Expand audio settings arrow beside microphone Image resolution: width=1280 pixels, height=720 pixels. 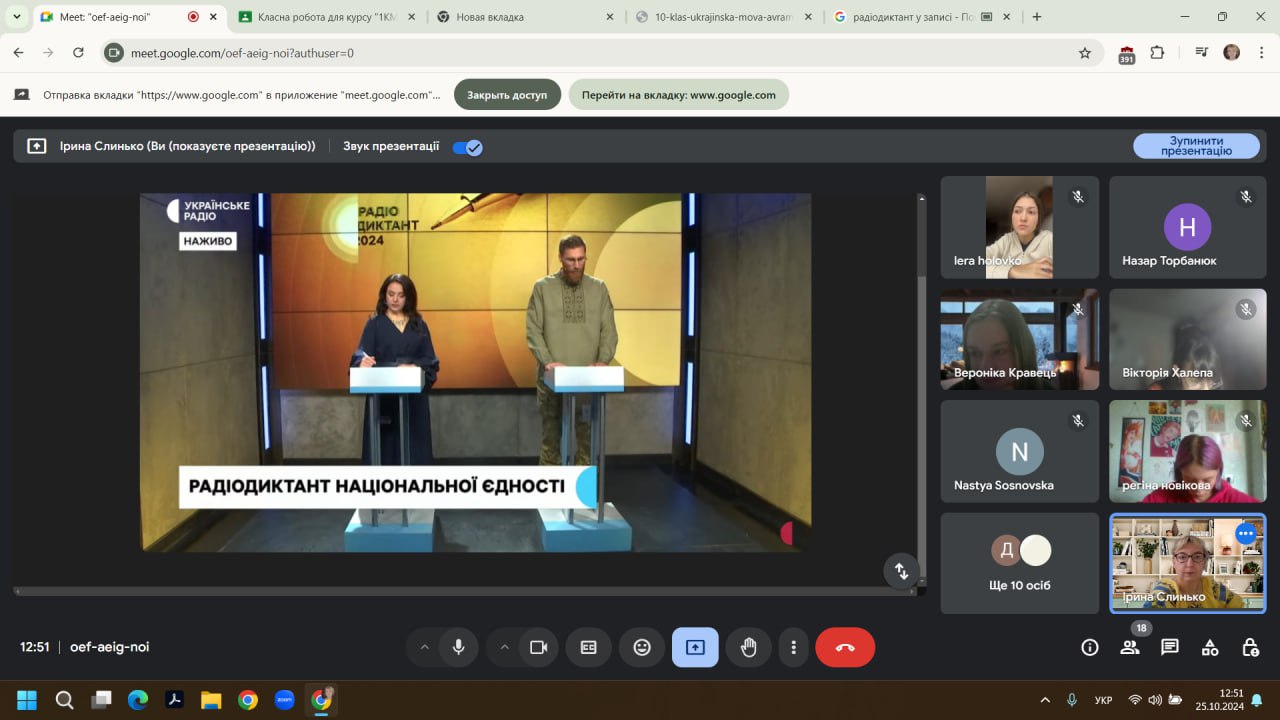point(424,647)
